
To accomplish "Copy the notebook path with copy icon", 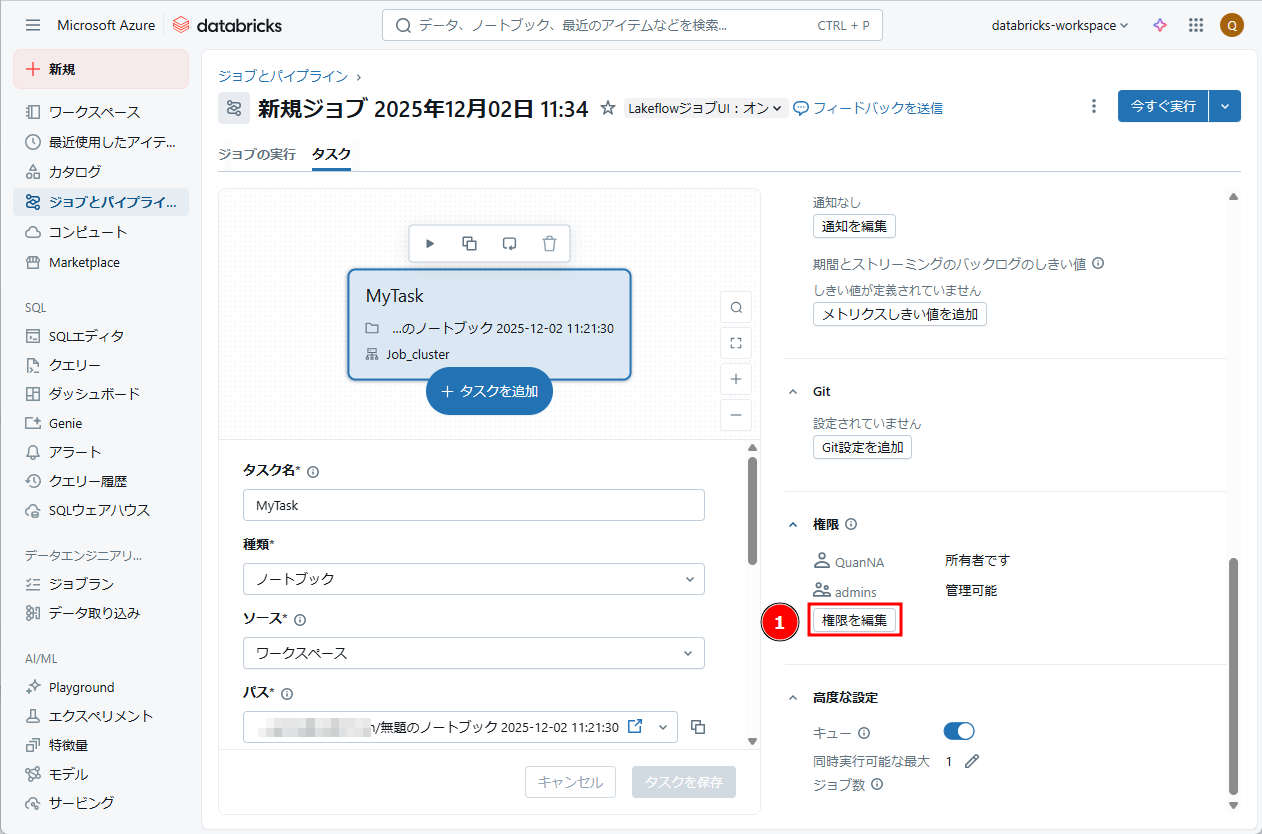I will click(x=698, y=727).
